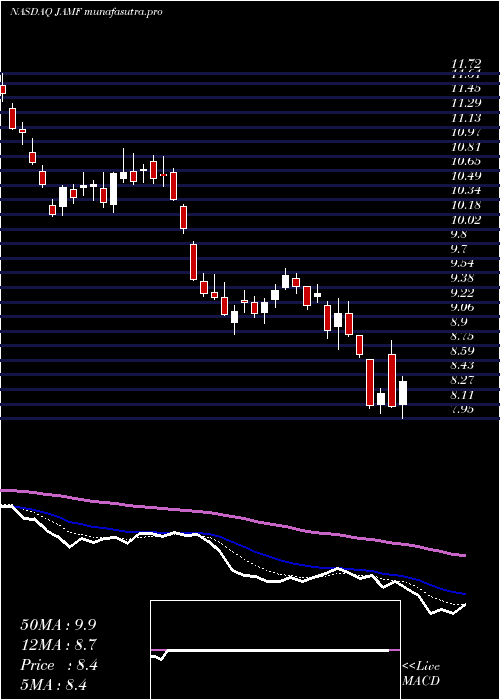Click the 11.45 price axis label
The image size is (500, 700).
(466, 88)
